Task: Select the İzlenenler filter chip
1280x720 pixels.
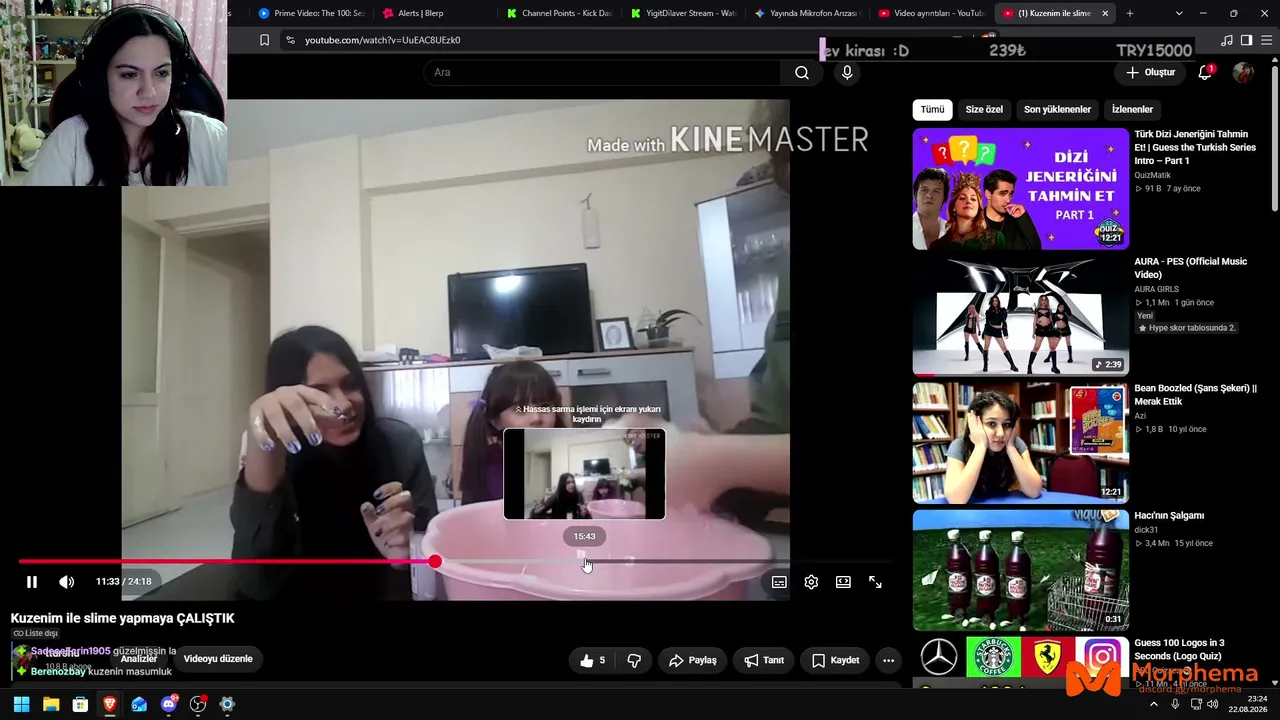Action: click(1132, 109)
